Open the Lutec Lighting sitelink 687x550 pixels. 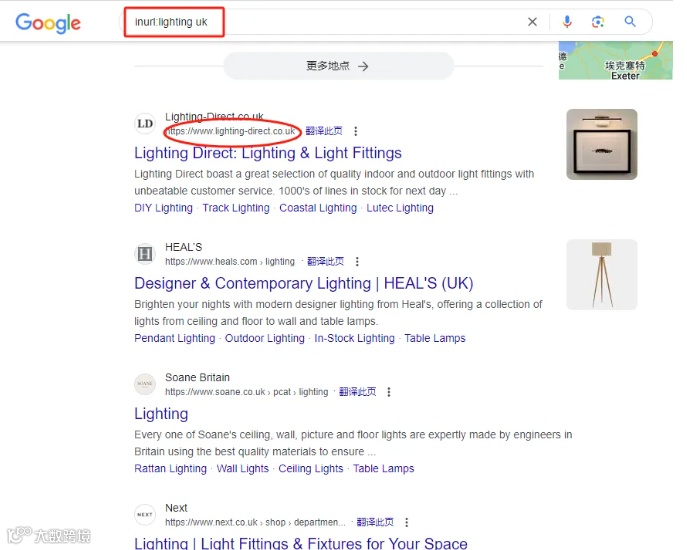(x=400, y=208)
